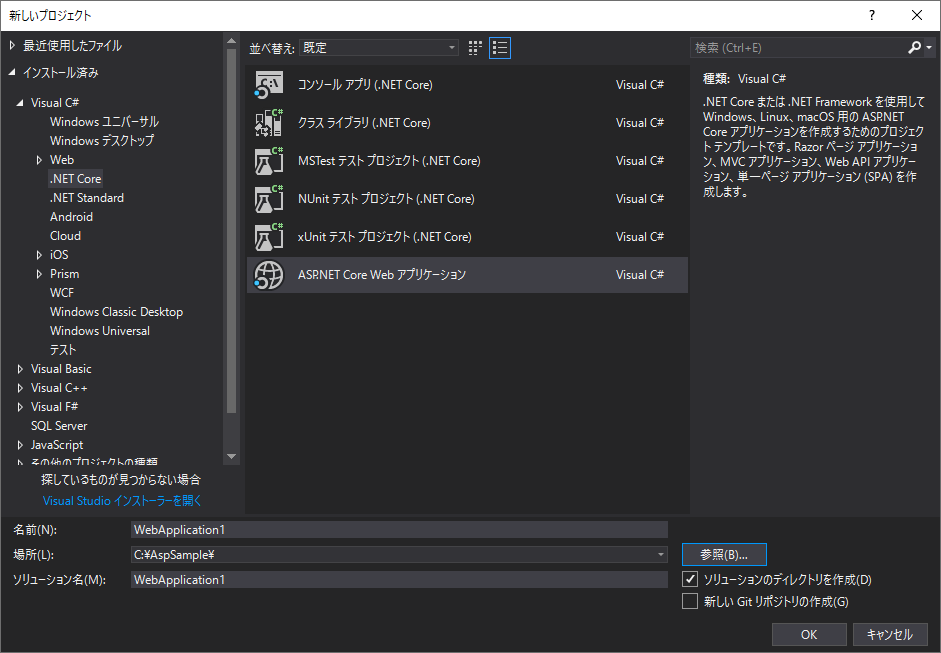Image resolution: width=941 pixels, height=653 pixels.
Task: Select the コンソール アプリ (.NET Core) template icon
Action: pos(269,84)
